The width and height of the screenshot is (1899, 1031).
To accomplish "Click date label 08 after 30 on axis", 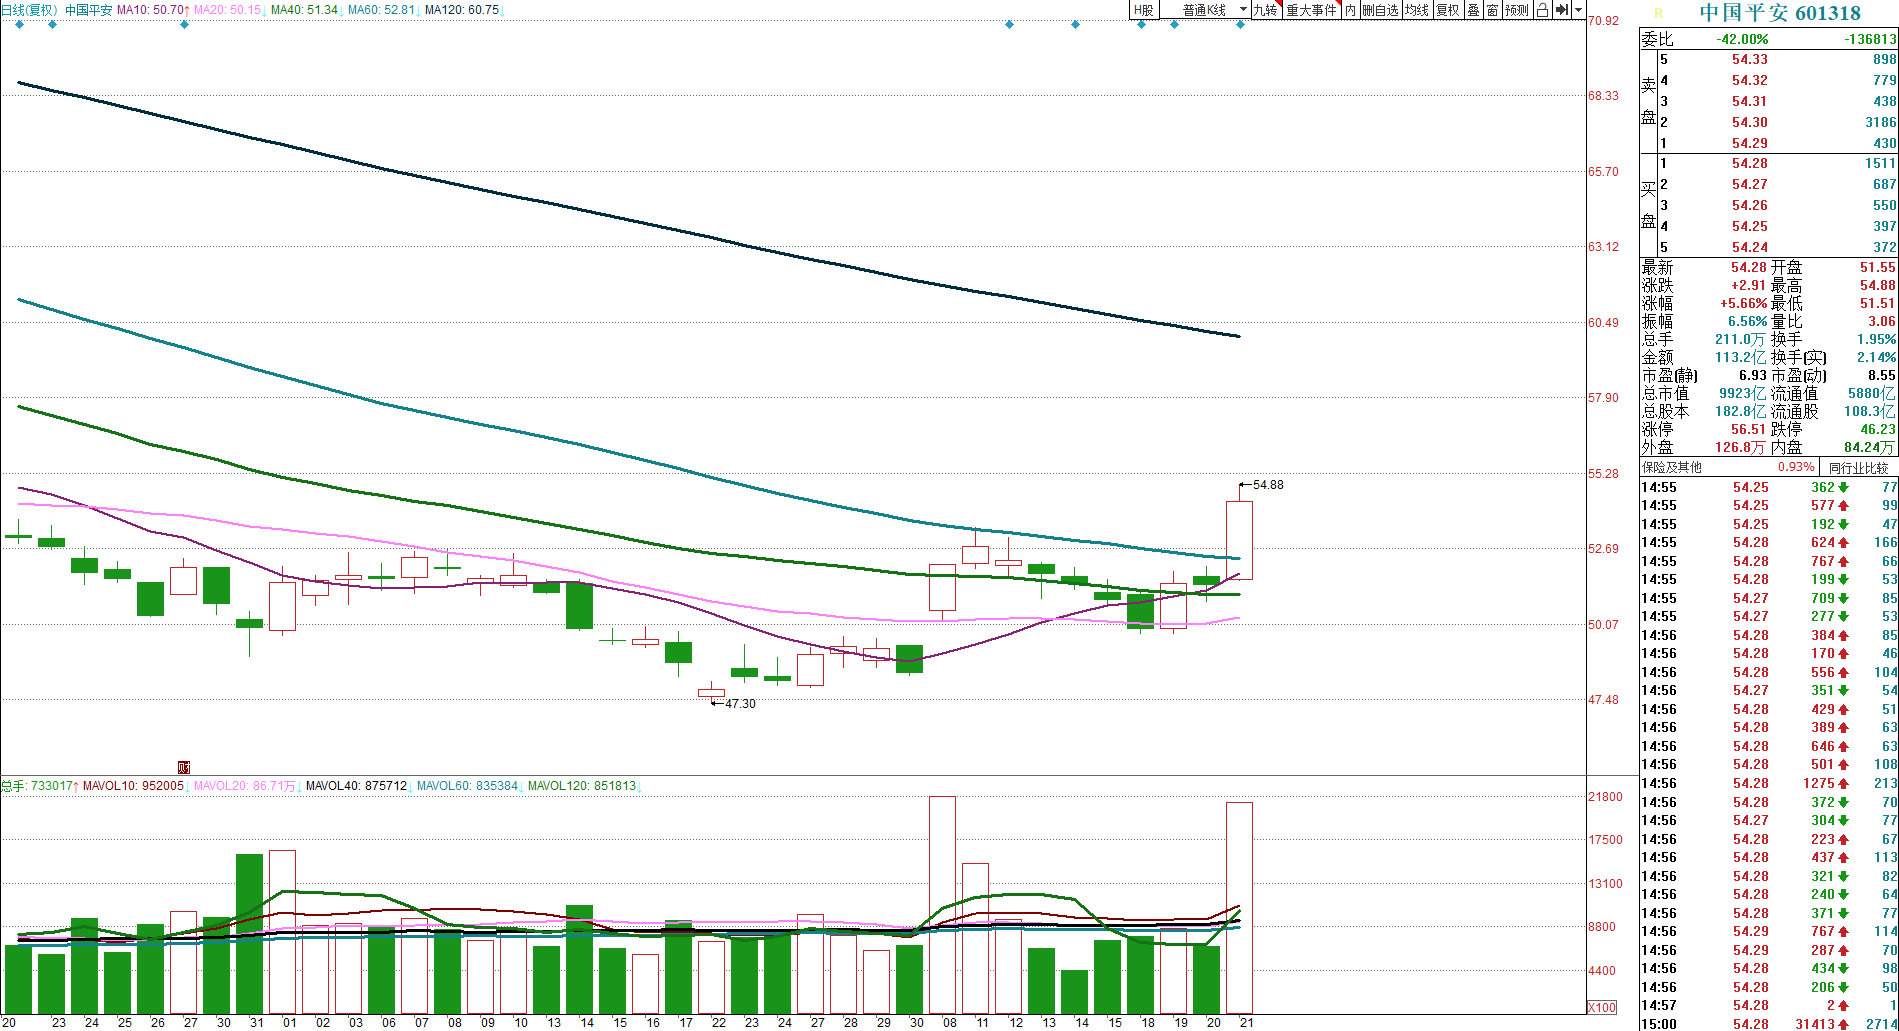I will point(949,1023).
